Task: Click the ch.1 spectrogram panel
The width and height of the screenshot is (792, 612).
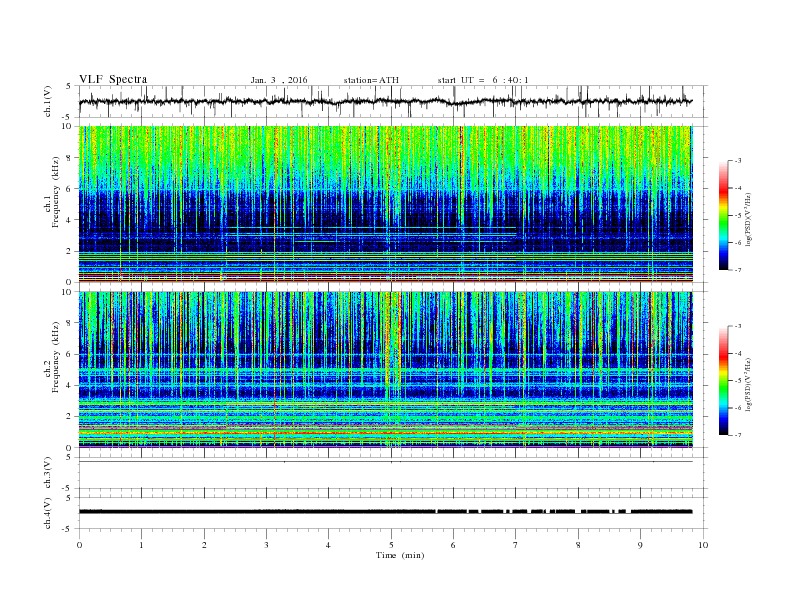Action: [x=386, y=204]
